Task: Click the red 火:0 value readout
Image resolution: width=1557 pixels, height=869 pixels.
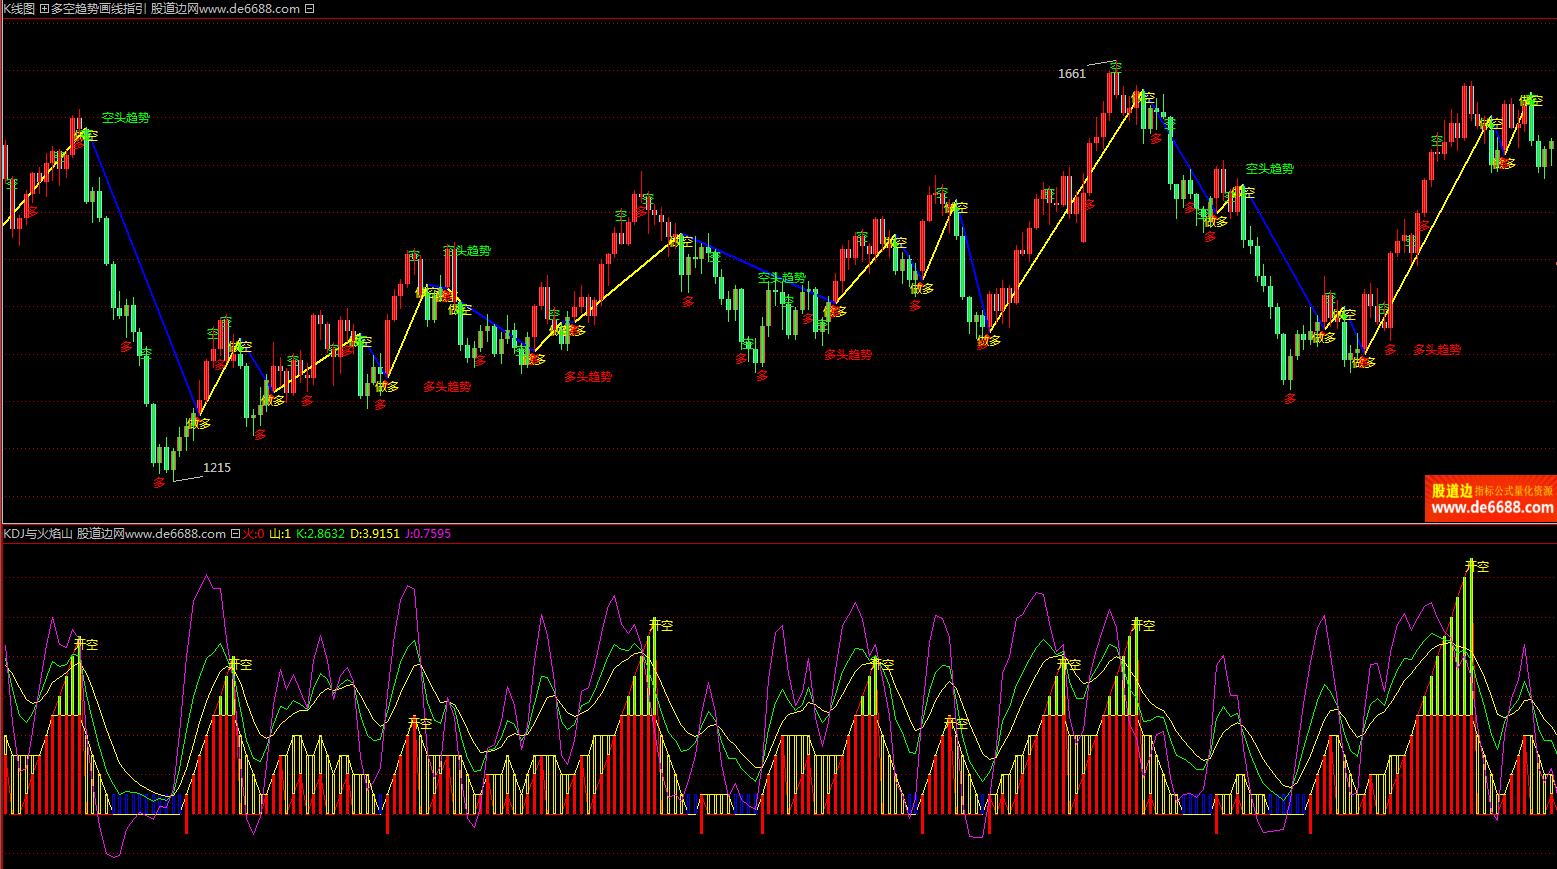Action: [x=254, y=534]
